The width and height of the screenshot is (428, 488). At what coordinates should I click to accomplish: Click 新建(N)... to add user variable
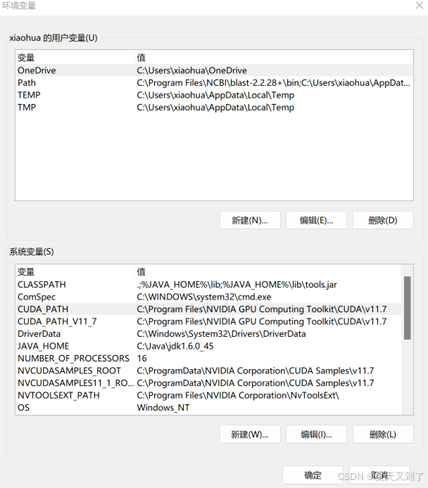(x=250, y=220)
